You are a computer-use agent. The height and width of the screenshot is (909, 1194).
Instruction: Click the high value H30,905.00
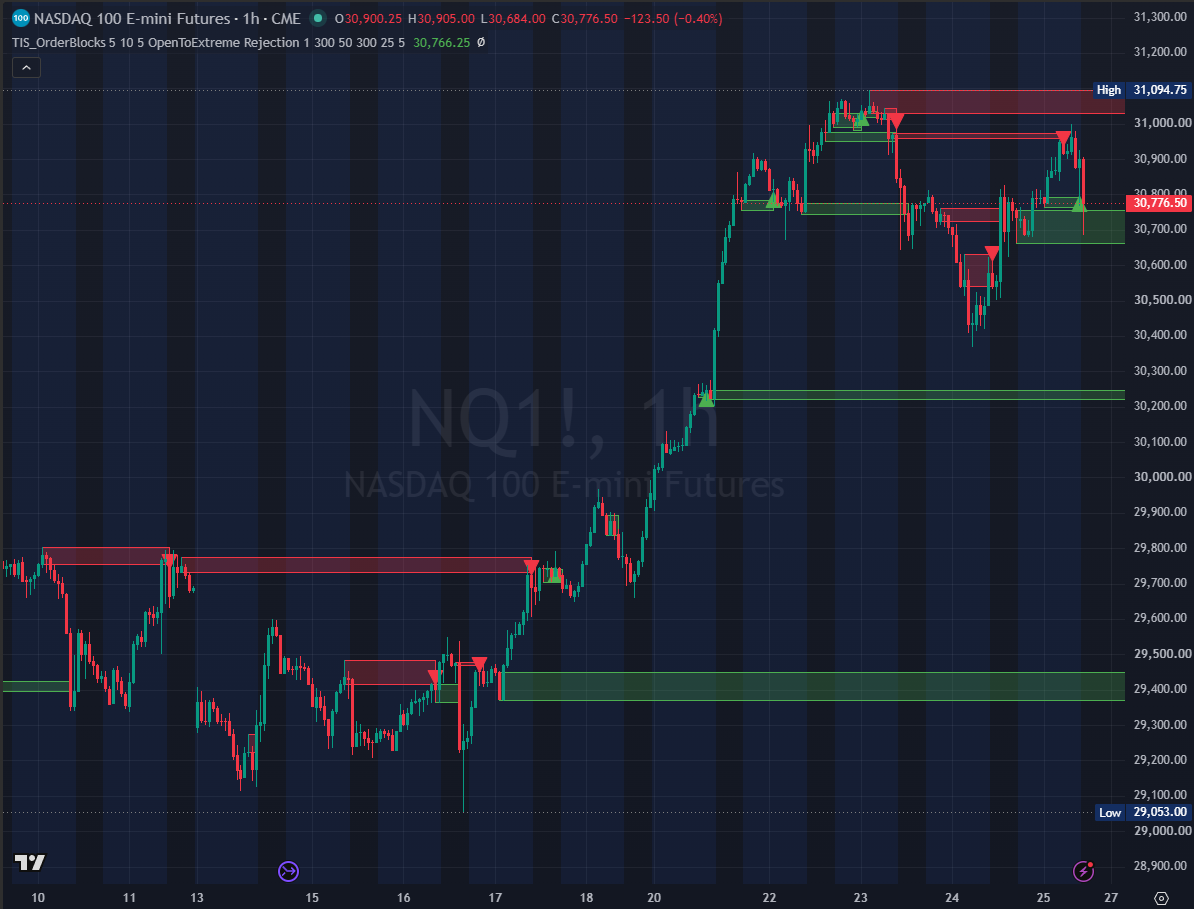tap(441, 18)
